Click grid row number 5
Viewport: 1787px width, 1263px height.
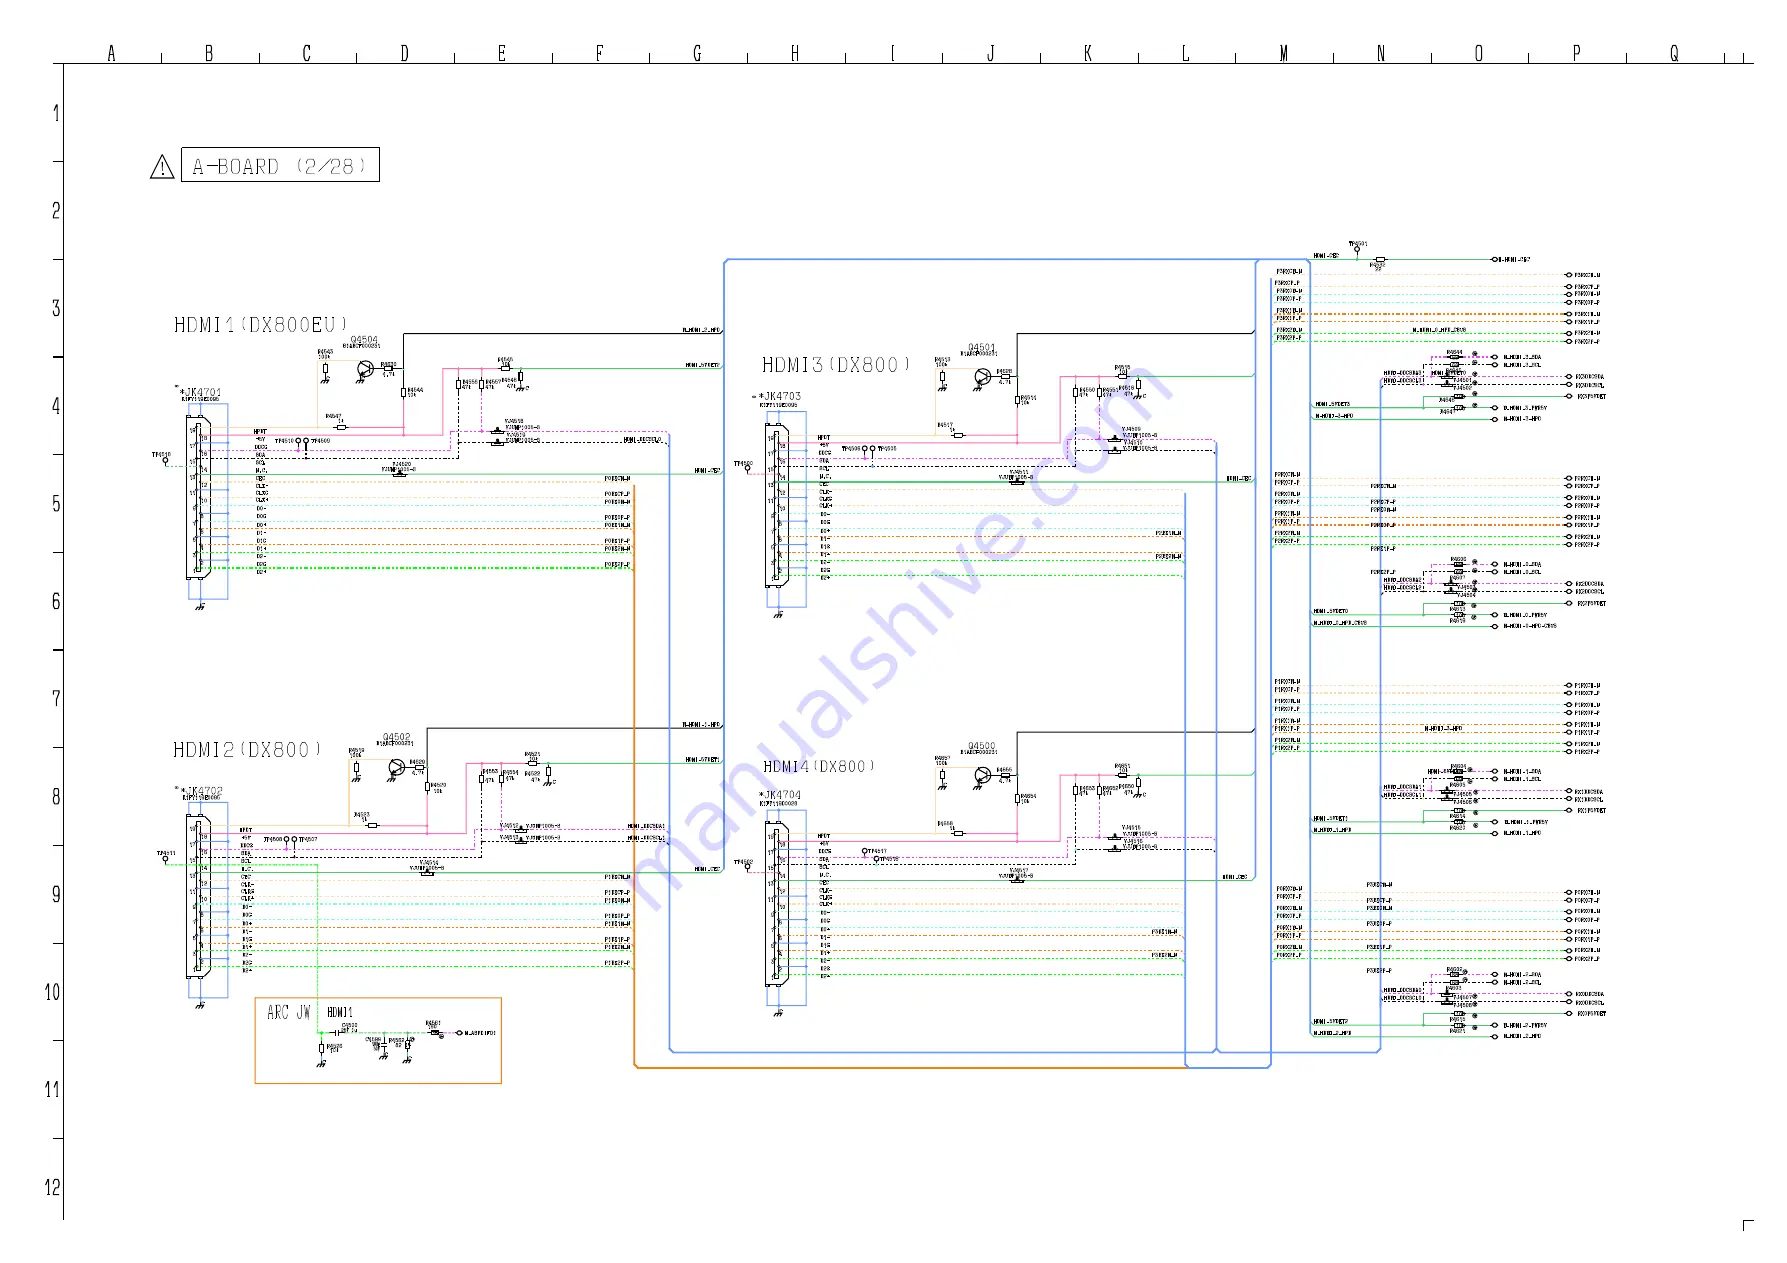(57, 504)
